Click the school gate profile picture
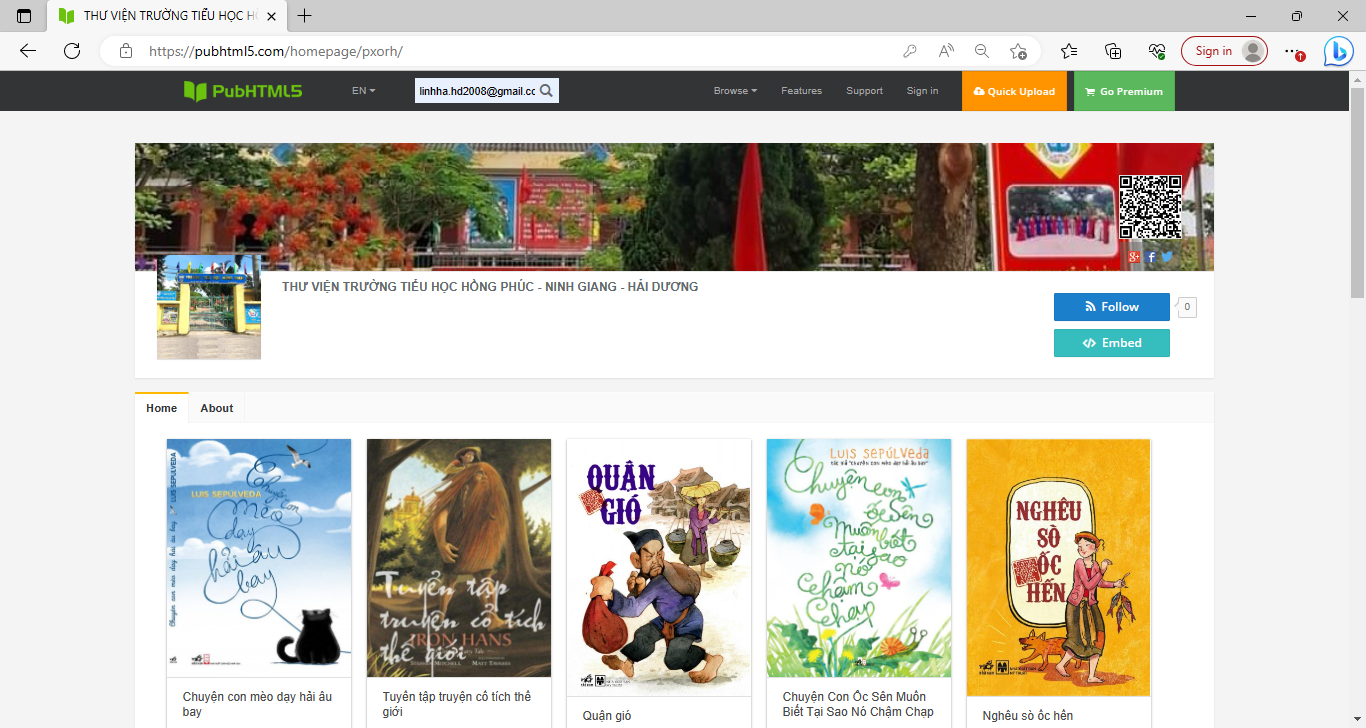 coord(209,307)
